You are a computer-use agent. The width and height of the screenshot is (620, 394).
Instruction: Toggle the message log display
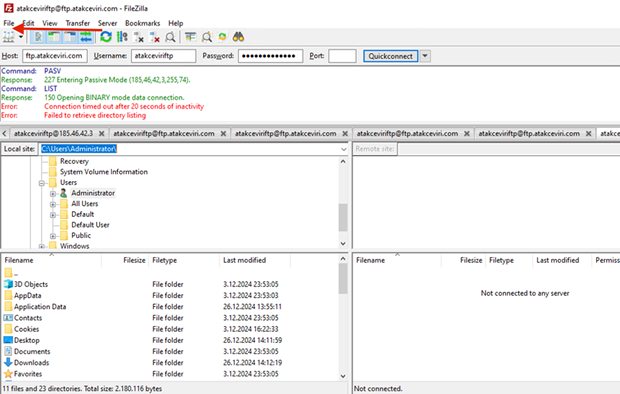(x=38, y=37)
